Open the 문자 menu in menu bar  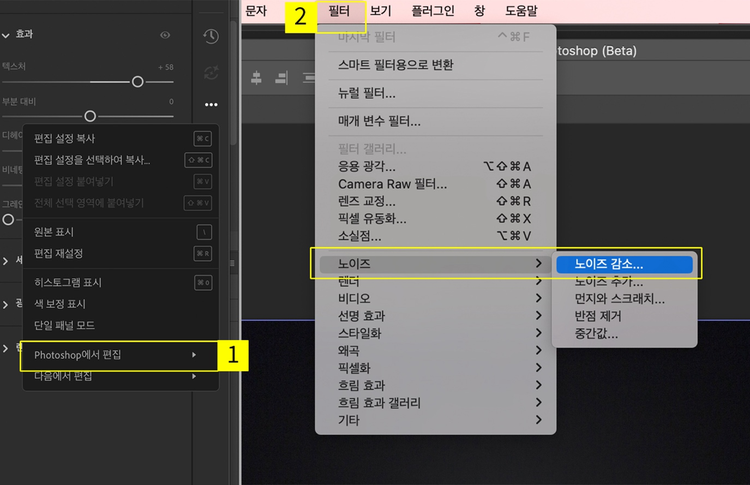(x=256, y=11)
